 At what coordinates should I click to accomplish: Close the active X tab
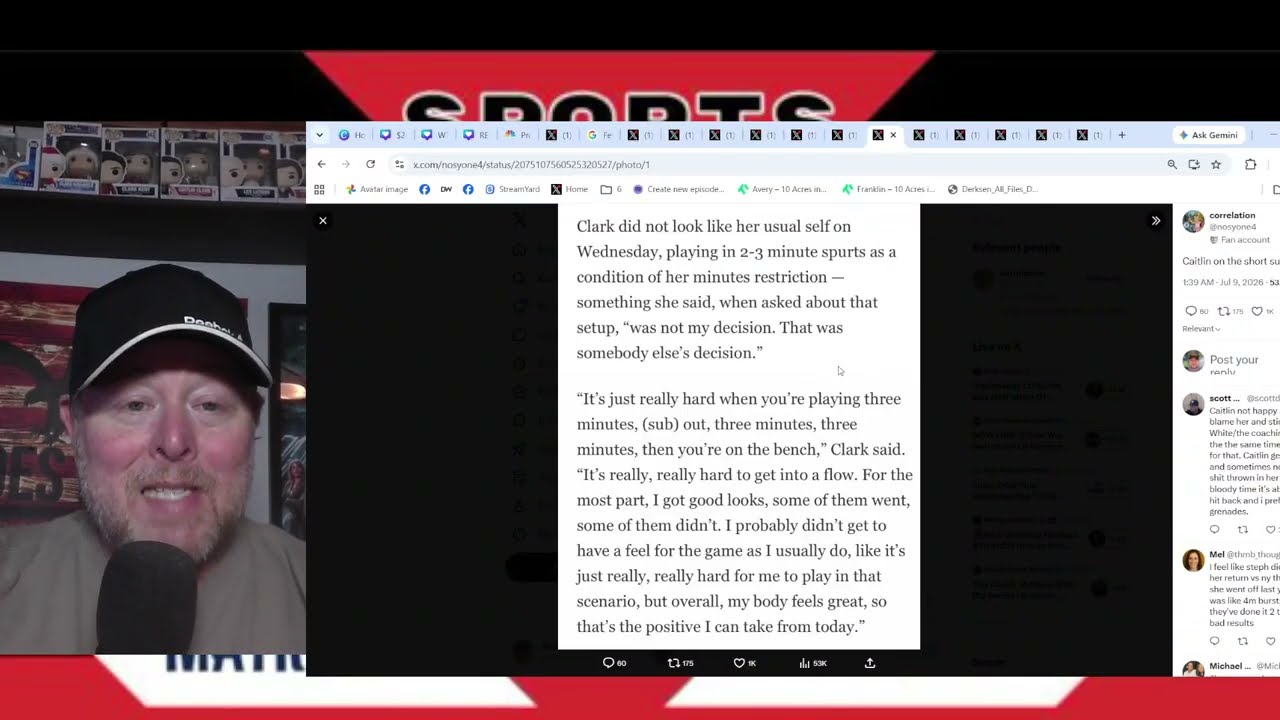click(x=893, y=135)
